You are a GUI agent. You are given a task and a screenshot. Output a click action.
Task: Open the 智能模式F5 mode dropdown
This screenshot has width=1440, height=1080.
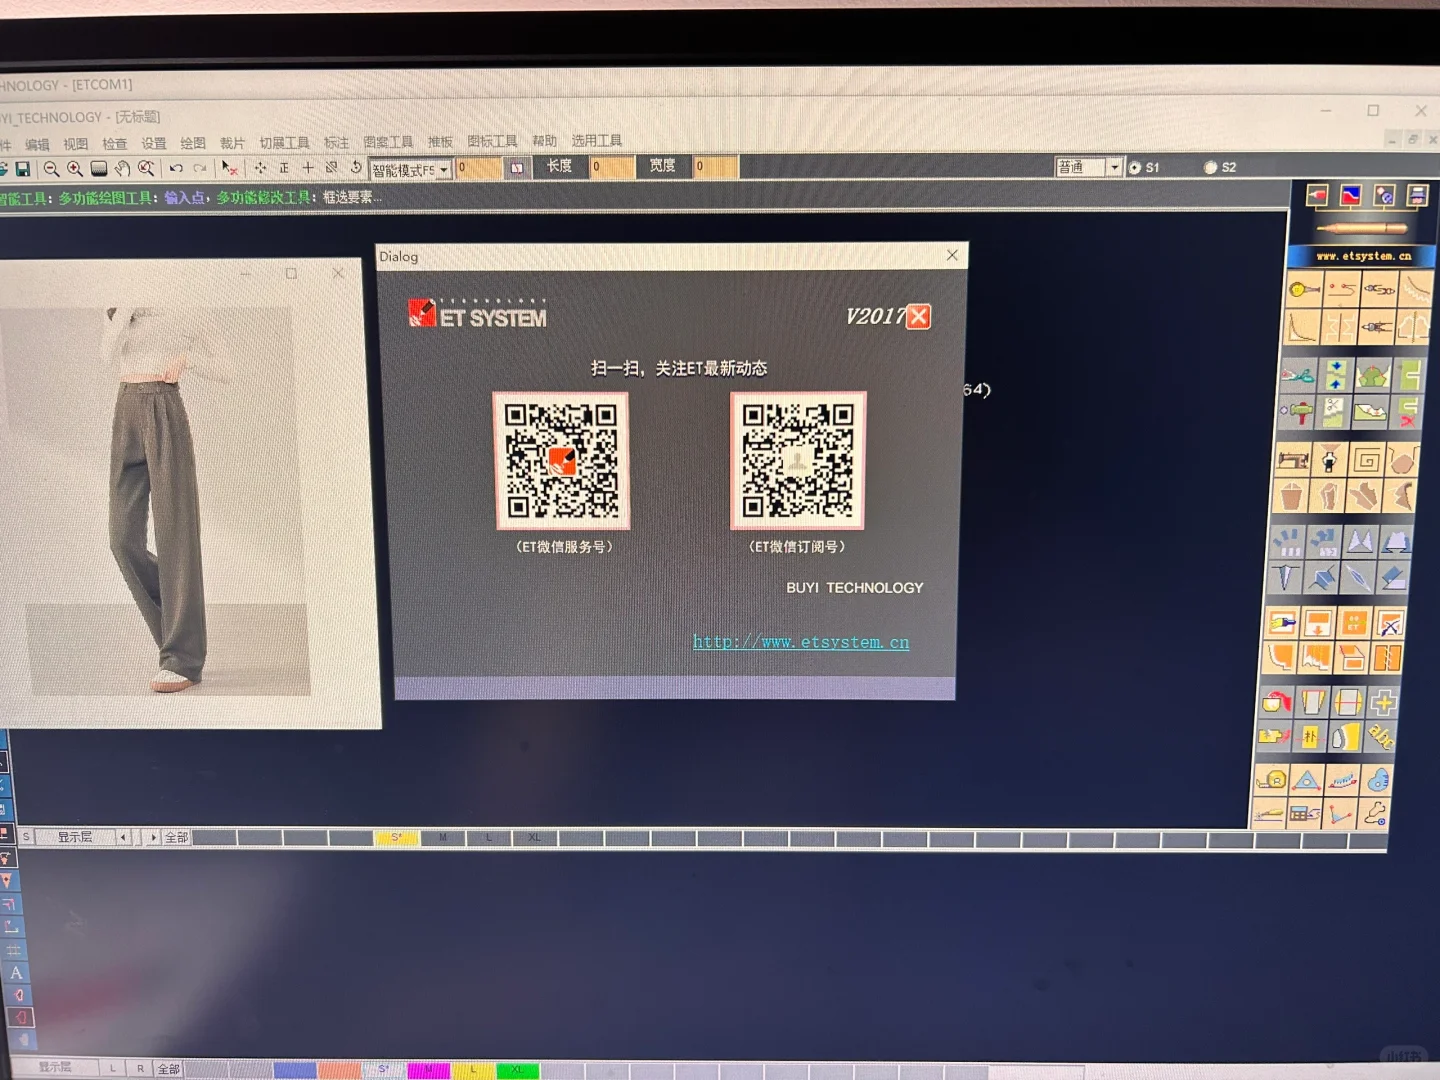click(x=411, y=170)
